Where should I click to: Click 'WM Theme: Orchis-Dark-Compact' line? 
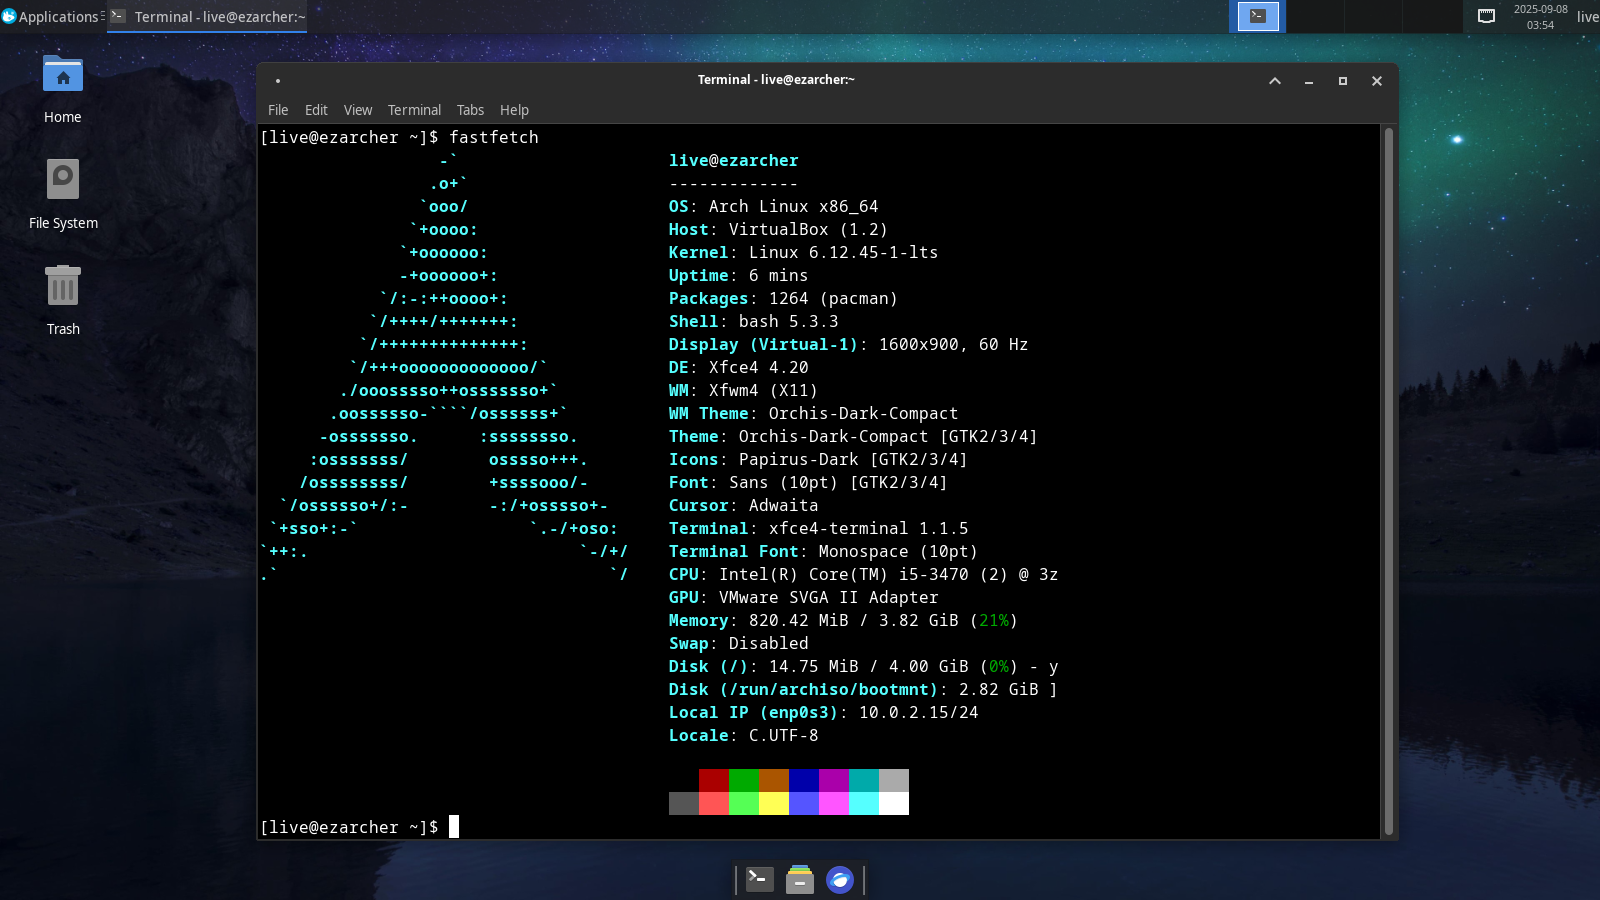(814, 413)
